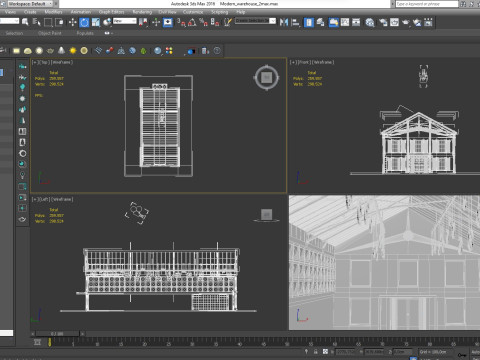Click the Rectangular Selection Region icon
The width and height of the screenshot is (480, 360).
[x=48, y=22]
